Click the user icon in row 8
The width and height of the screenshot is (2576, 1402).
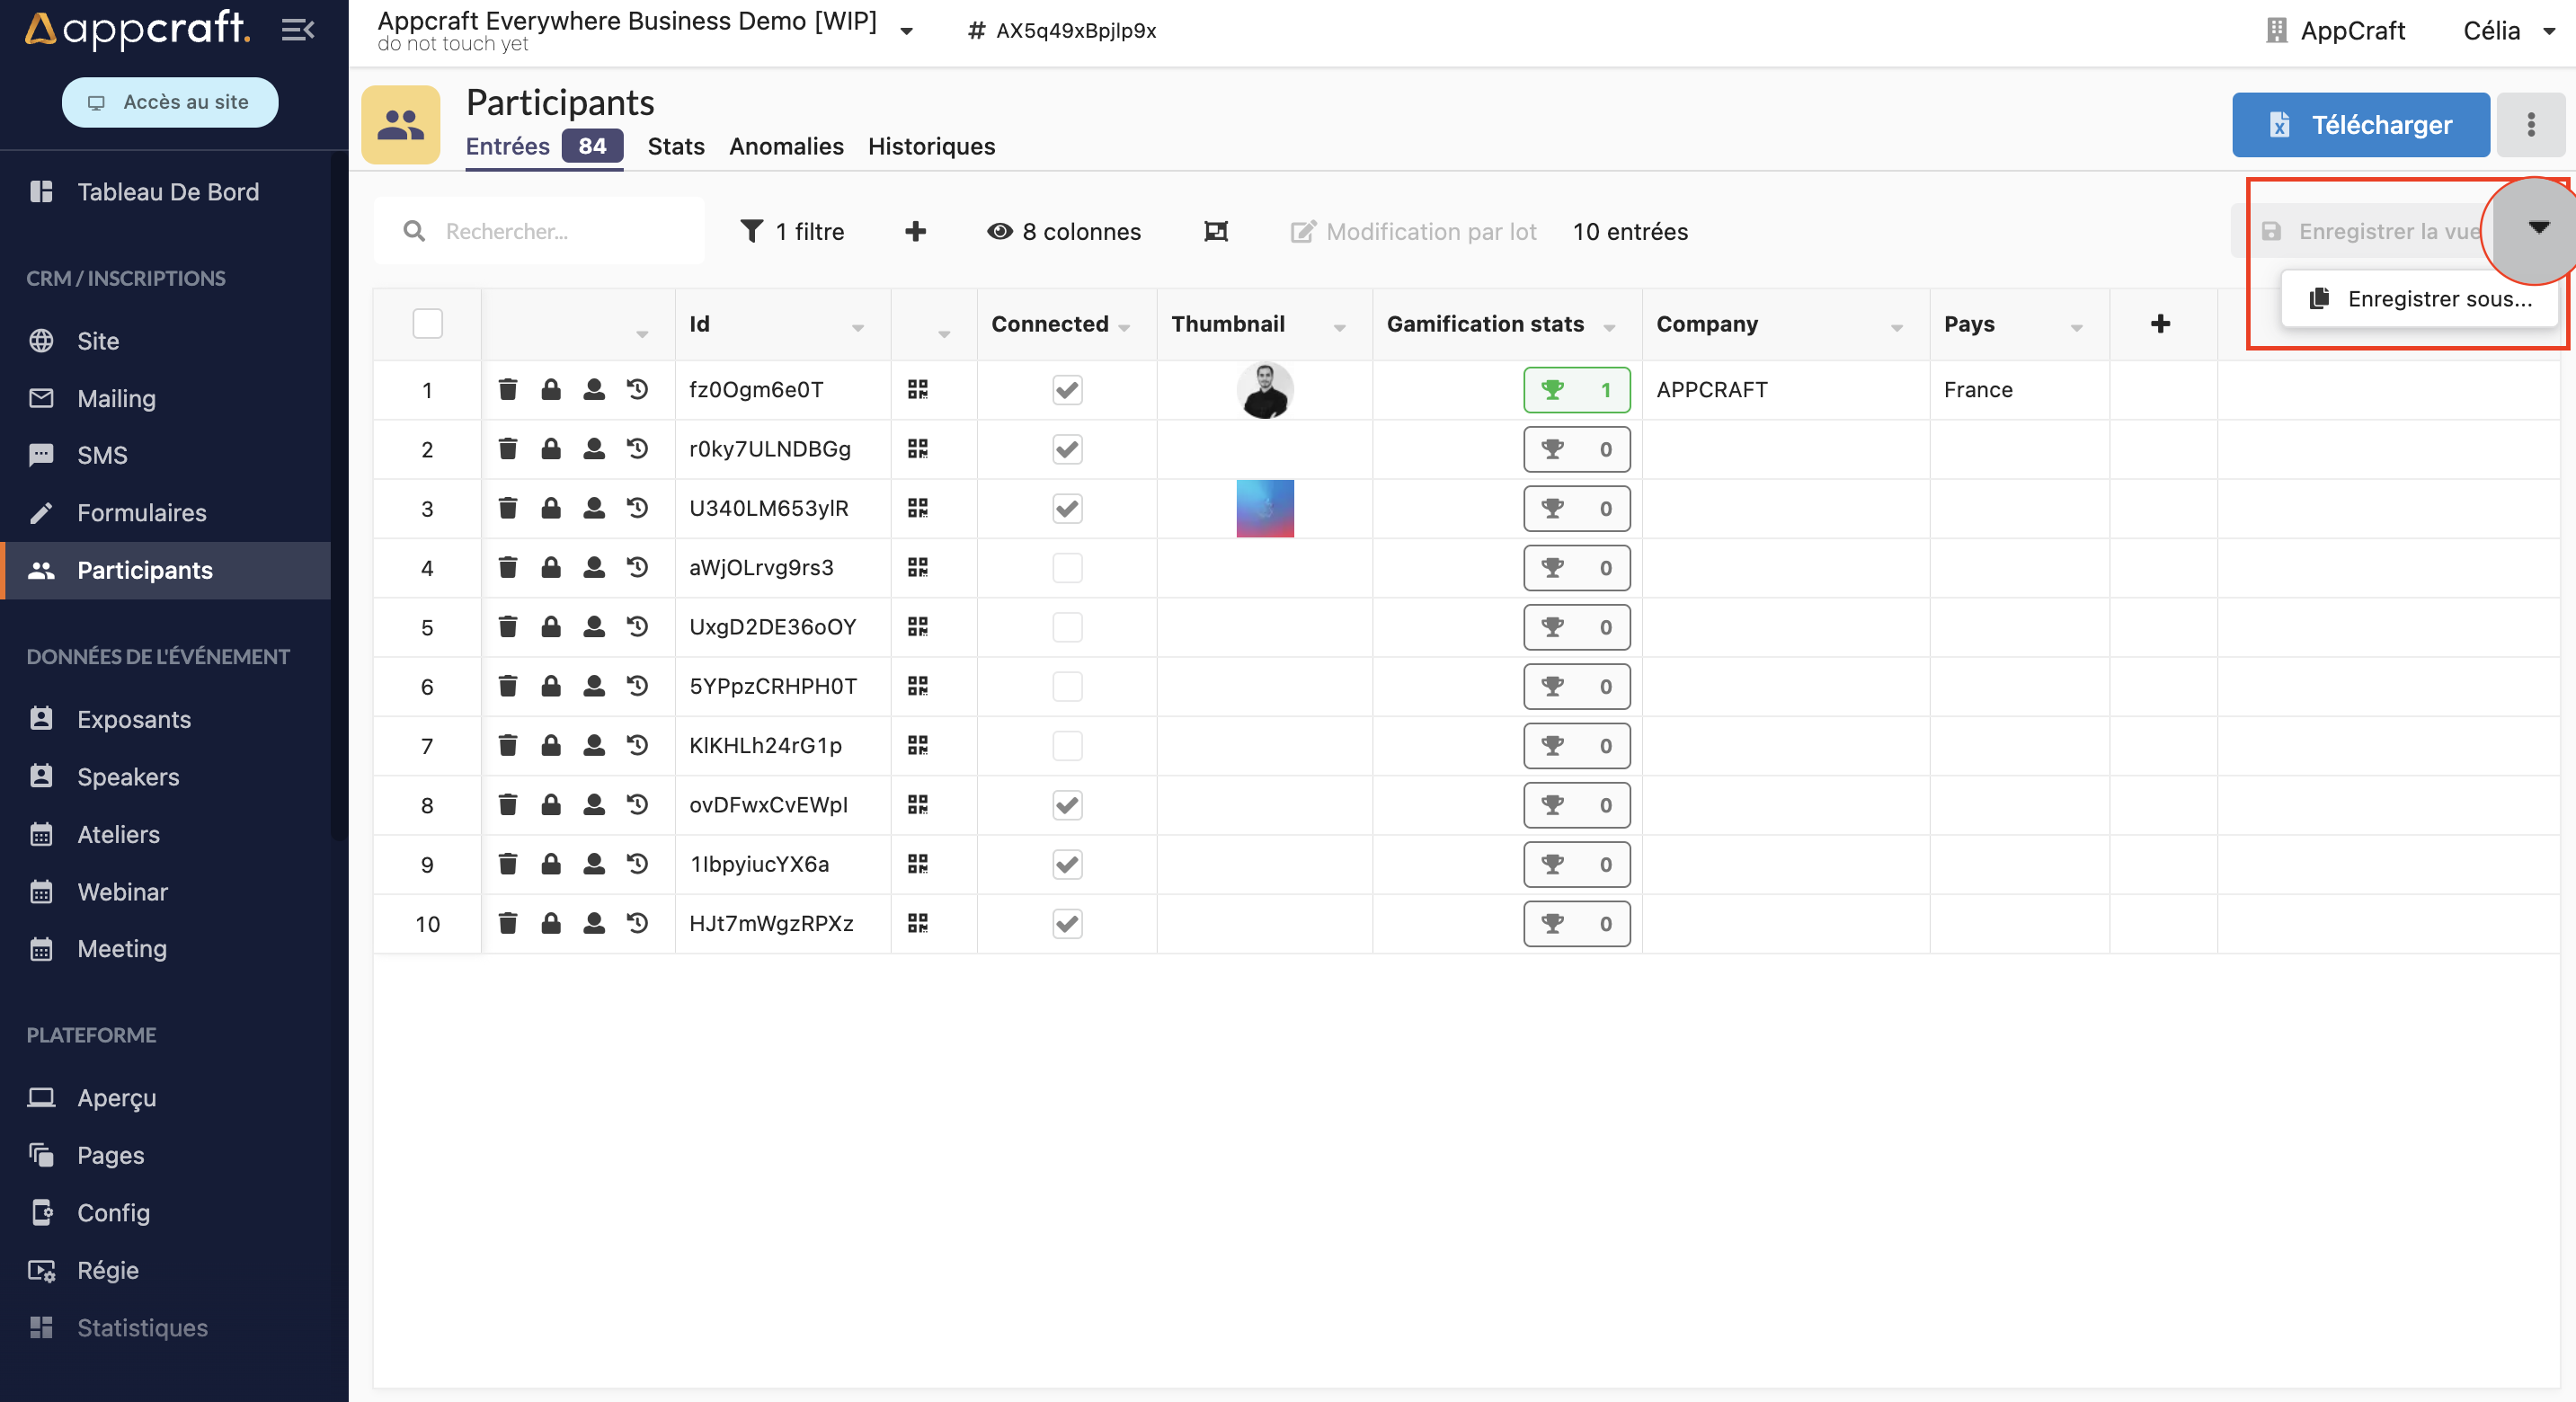point(594,805)
